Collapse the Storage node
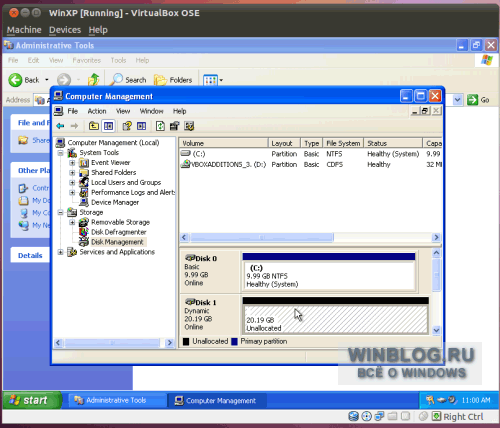This screenshot has width=500, height=428. coord(60,212)
